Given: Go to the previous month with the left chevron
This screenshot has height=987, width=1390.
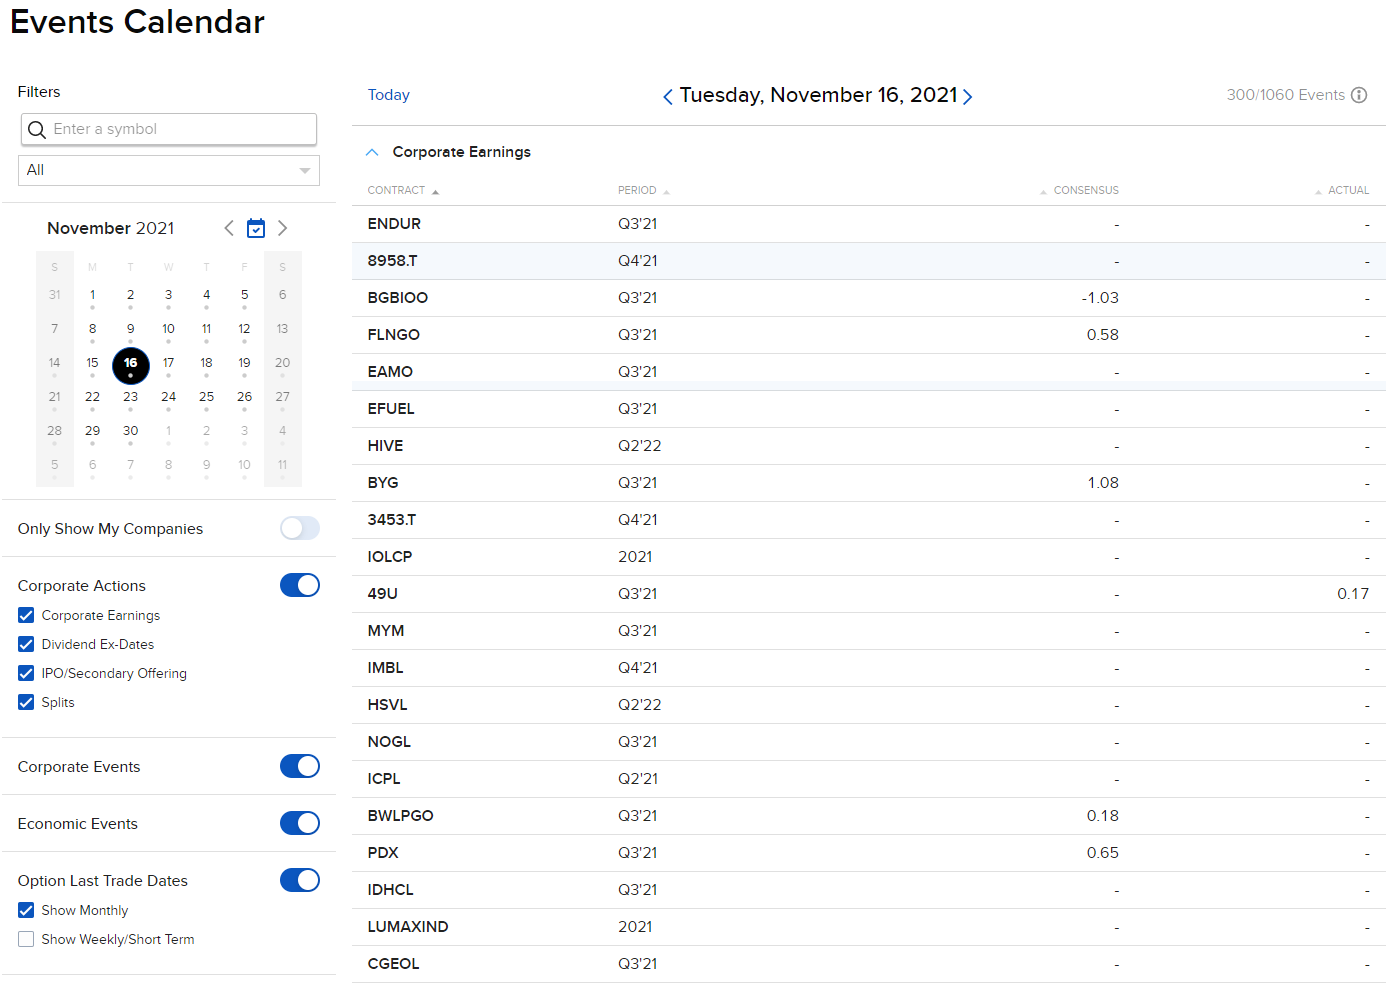Looking at the screenshot, I should pos(228,228).
